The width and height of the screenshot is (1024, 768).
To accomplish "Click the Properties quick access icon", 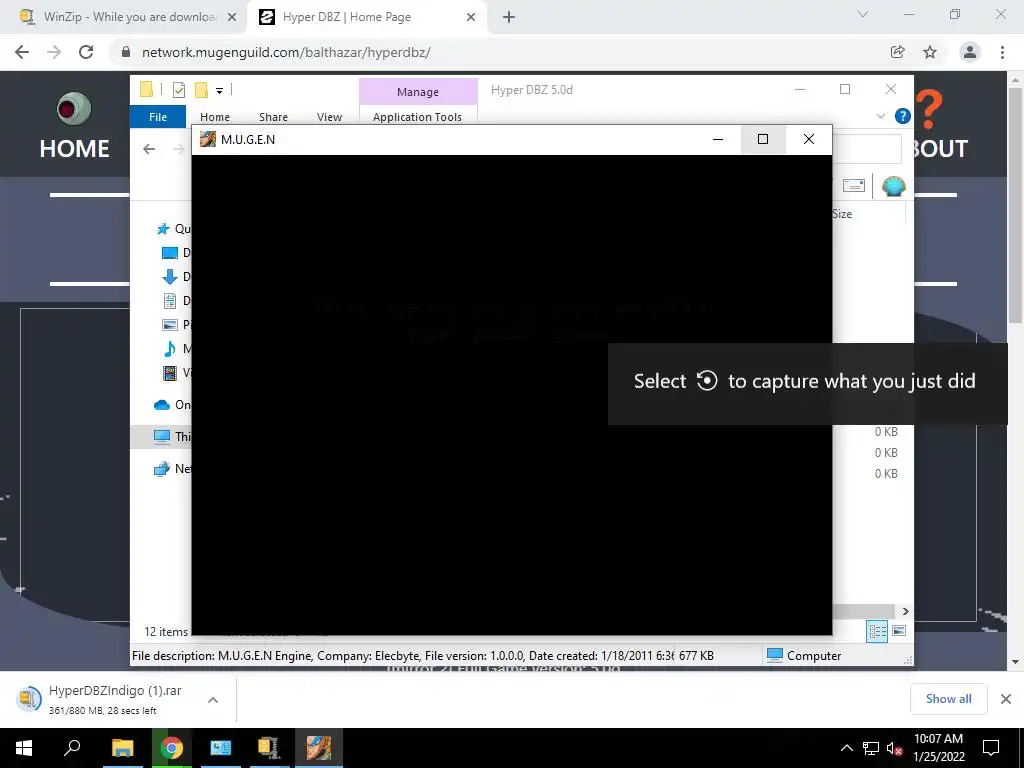I will [x=179, y=90].
